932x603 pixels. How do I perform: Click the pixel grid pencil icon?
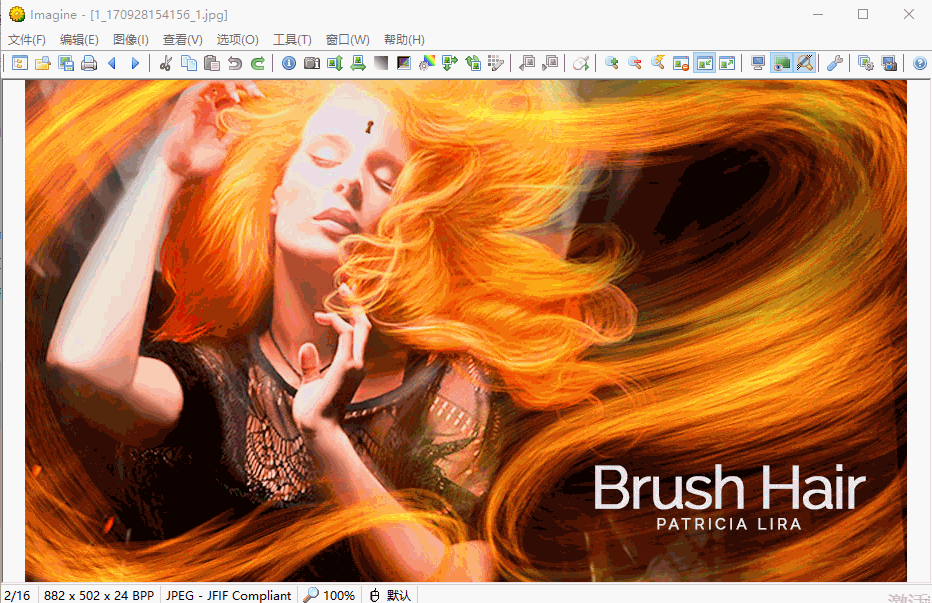[x=496, y=63]
